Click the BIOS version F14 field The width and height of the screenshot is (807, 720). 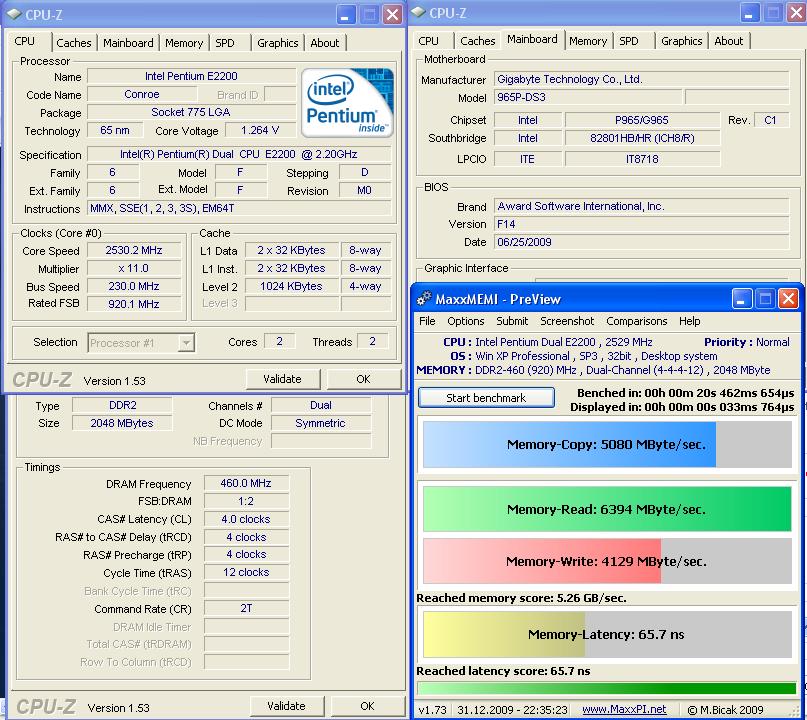(641, 224)
